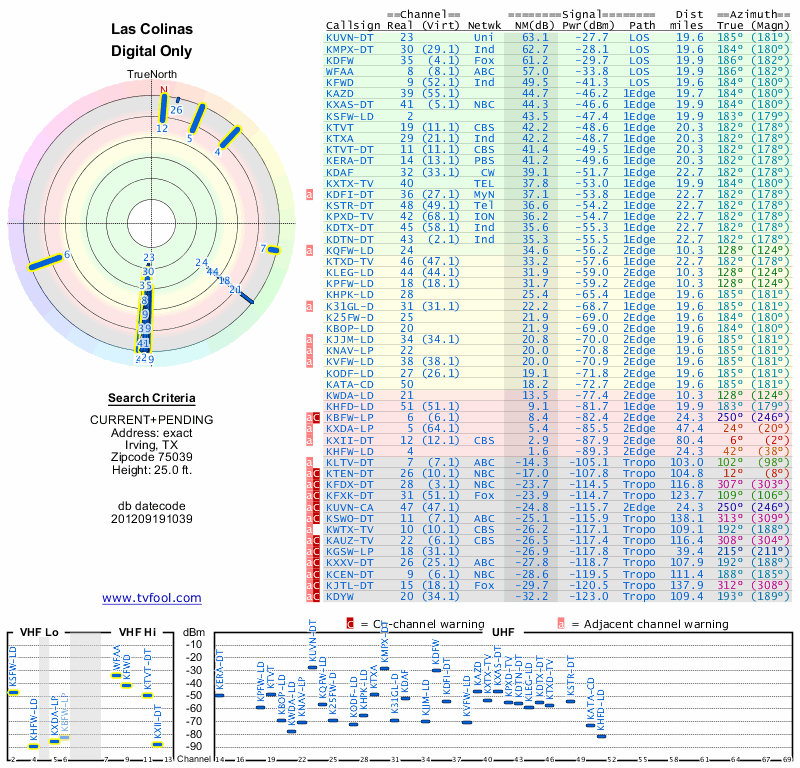This screenshot has height=768, width=800.
Task: Click the db datecode value 201209191039
Action: tap(152, 519)
